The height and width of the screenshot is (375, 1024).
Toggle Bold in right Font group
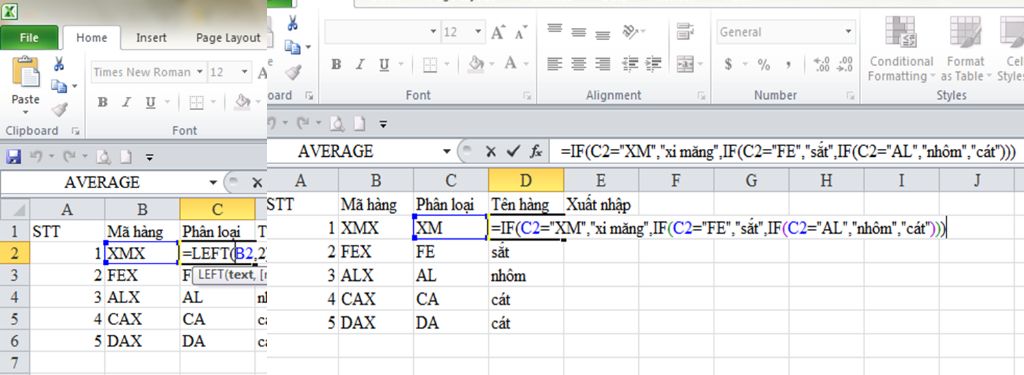tap(336, 64)
